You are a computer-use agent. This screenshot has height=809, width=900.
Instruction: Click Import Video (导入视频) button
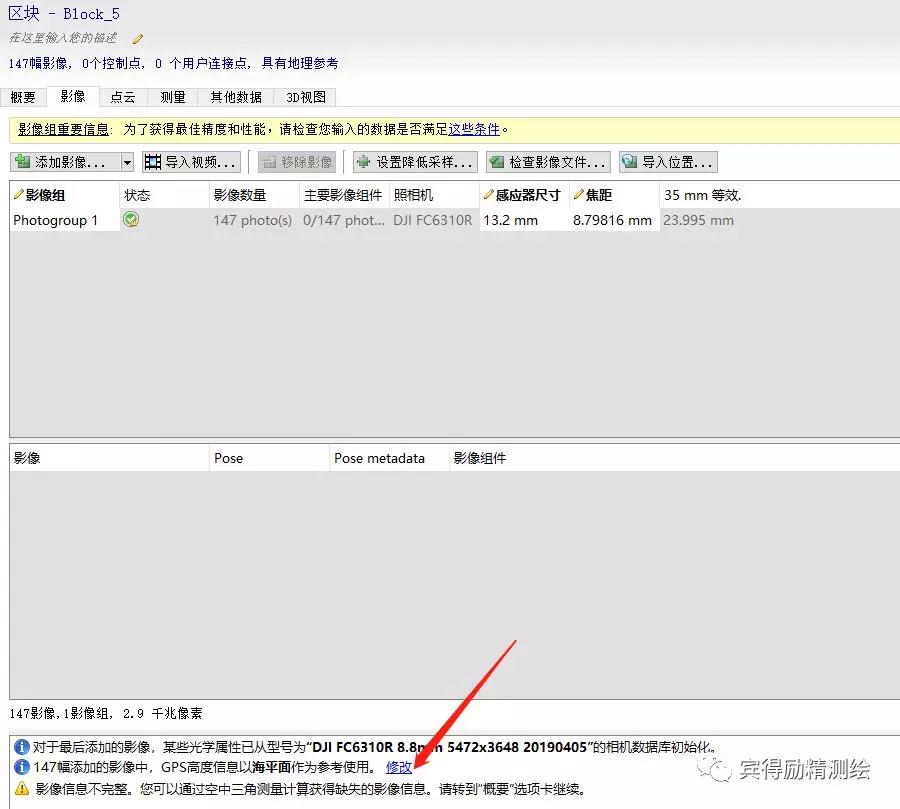point(191,162)
